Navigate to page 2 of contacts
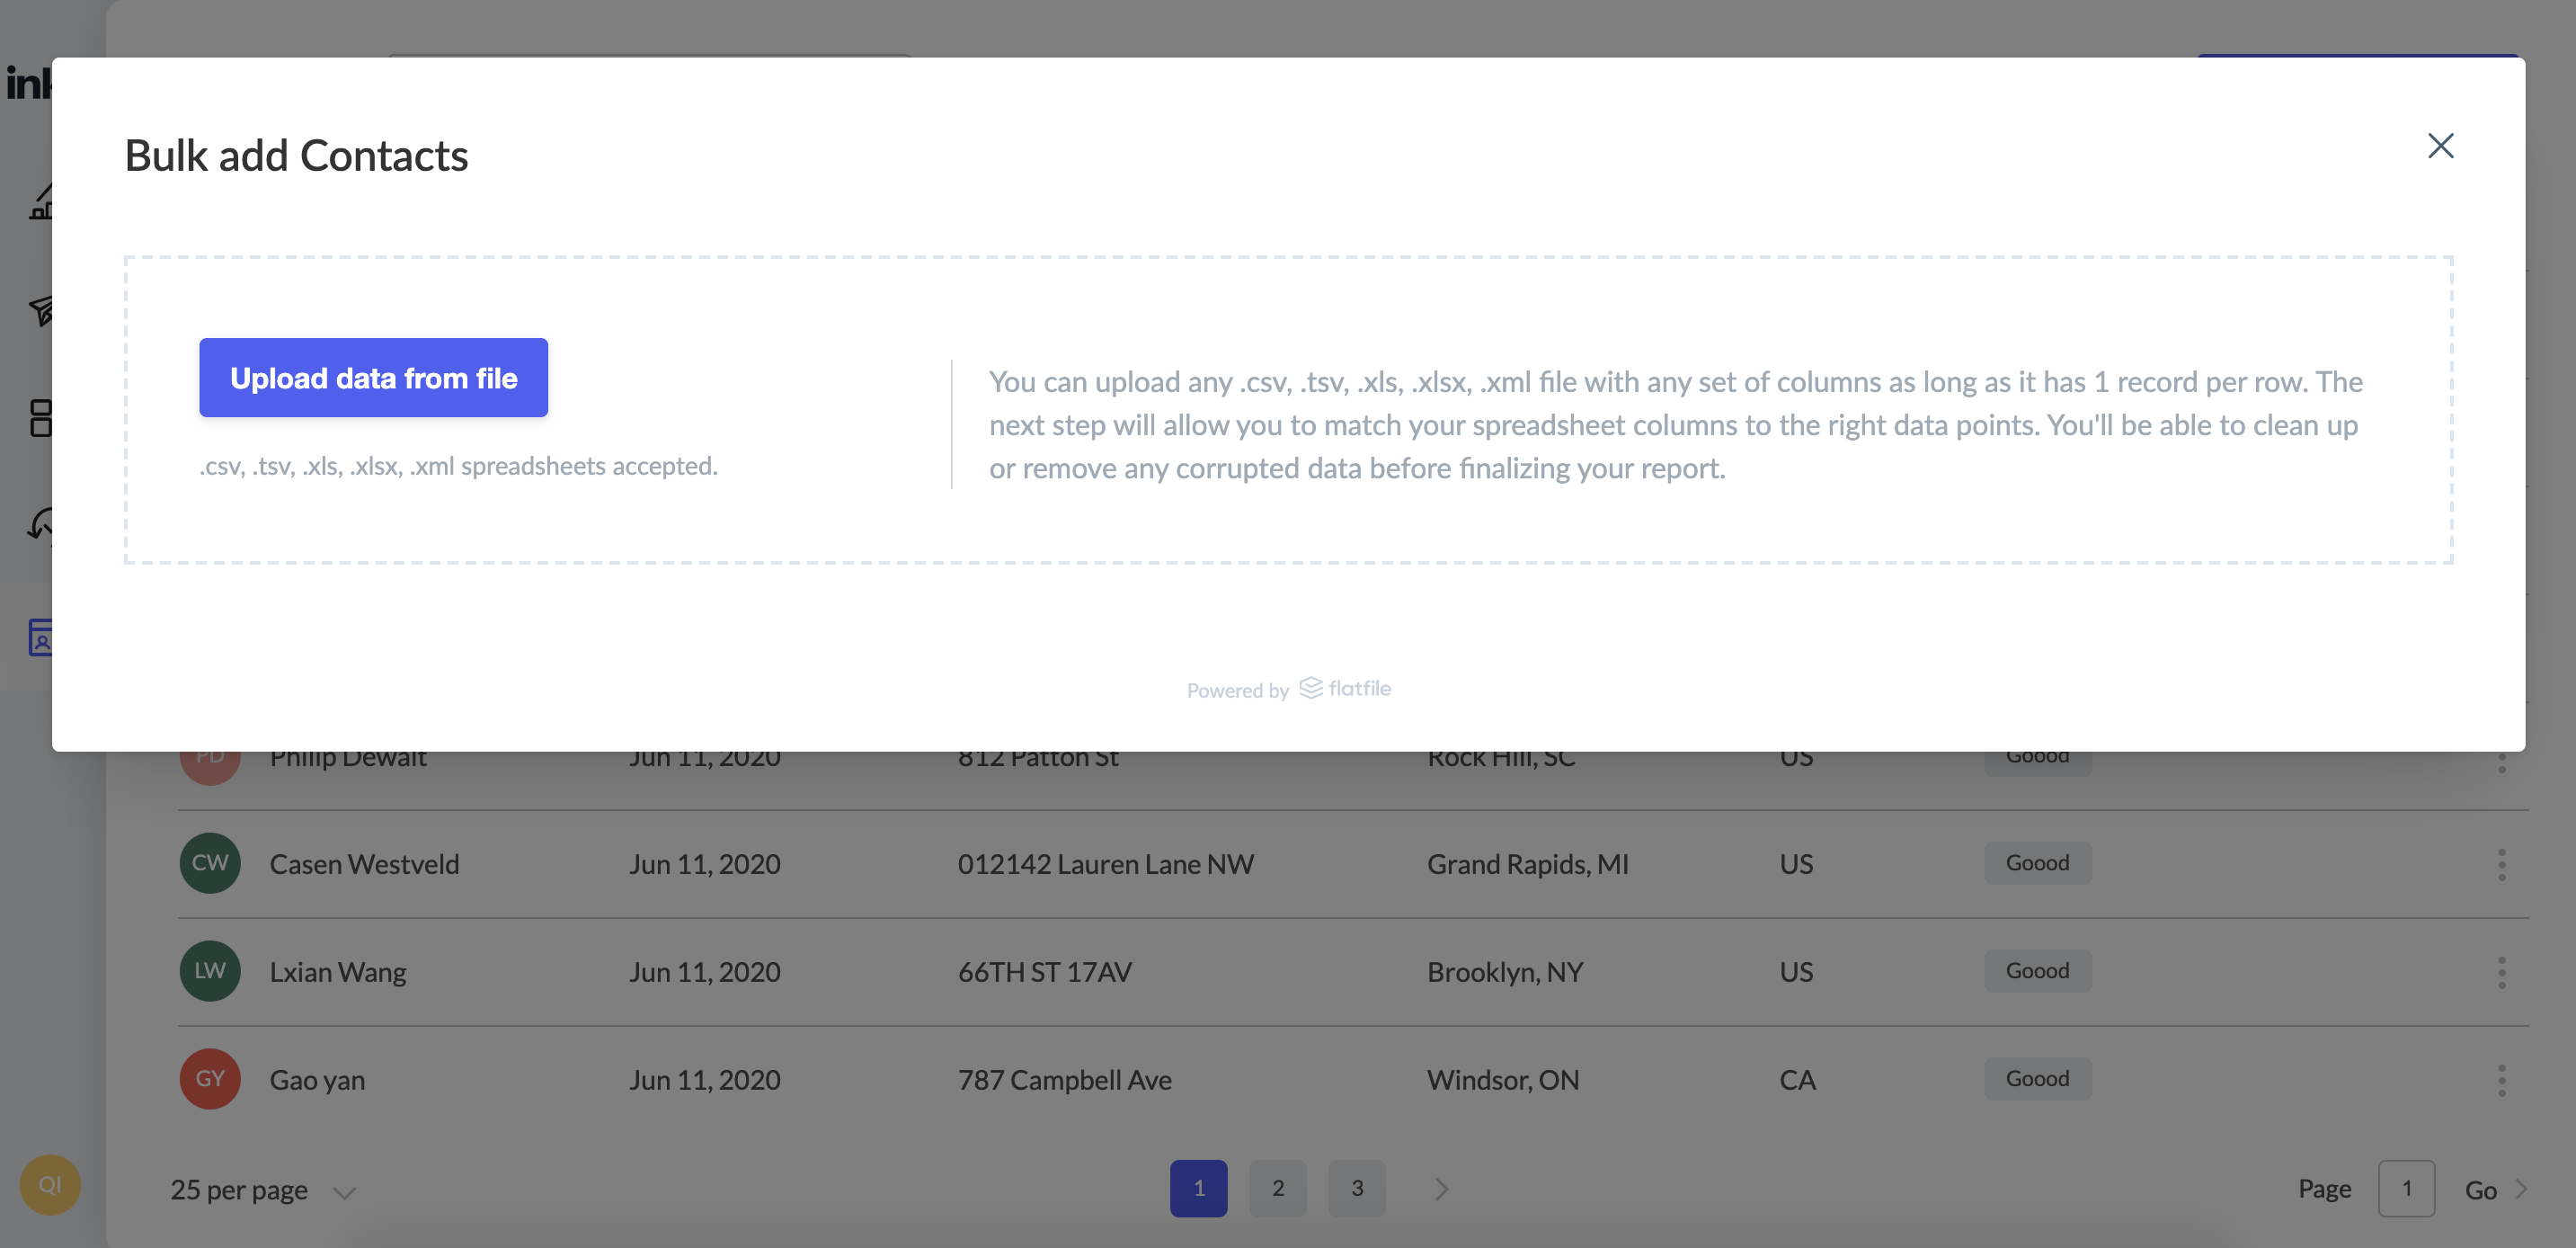 tap(1278, 1186)
